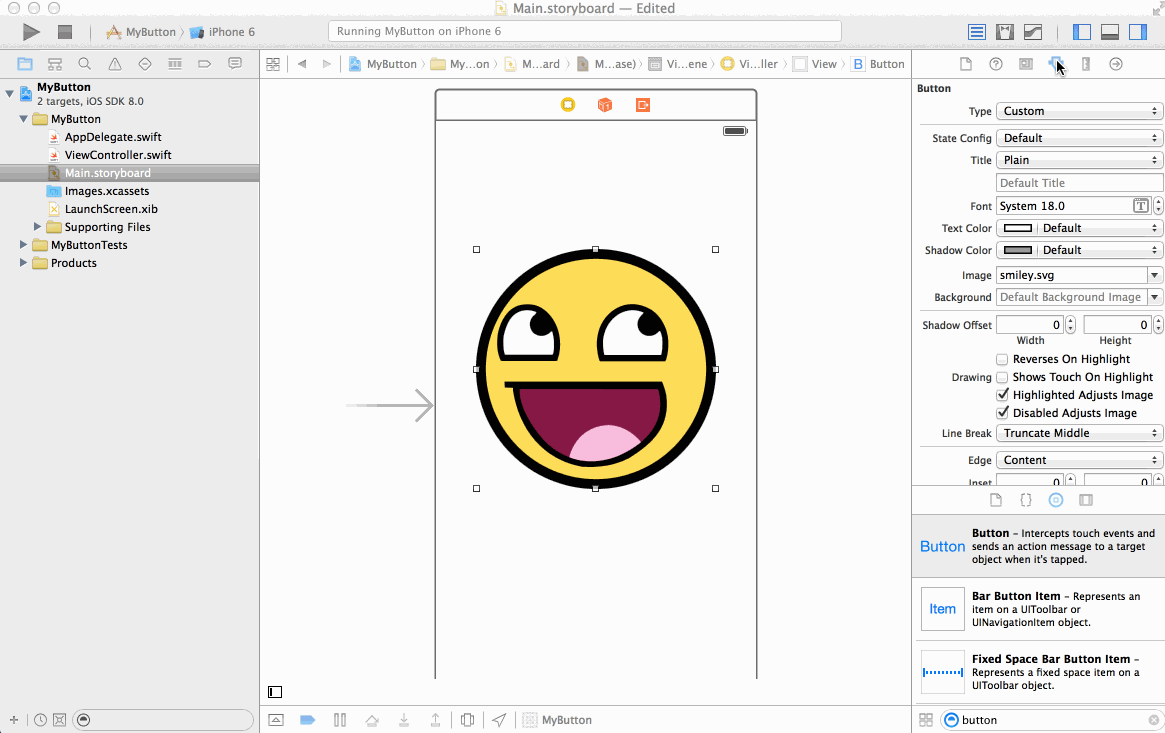This screenshot has width=1165, height=733.
Task: Click the Button breadcrumb in jump bar
Action: (x=878, y=64)
